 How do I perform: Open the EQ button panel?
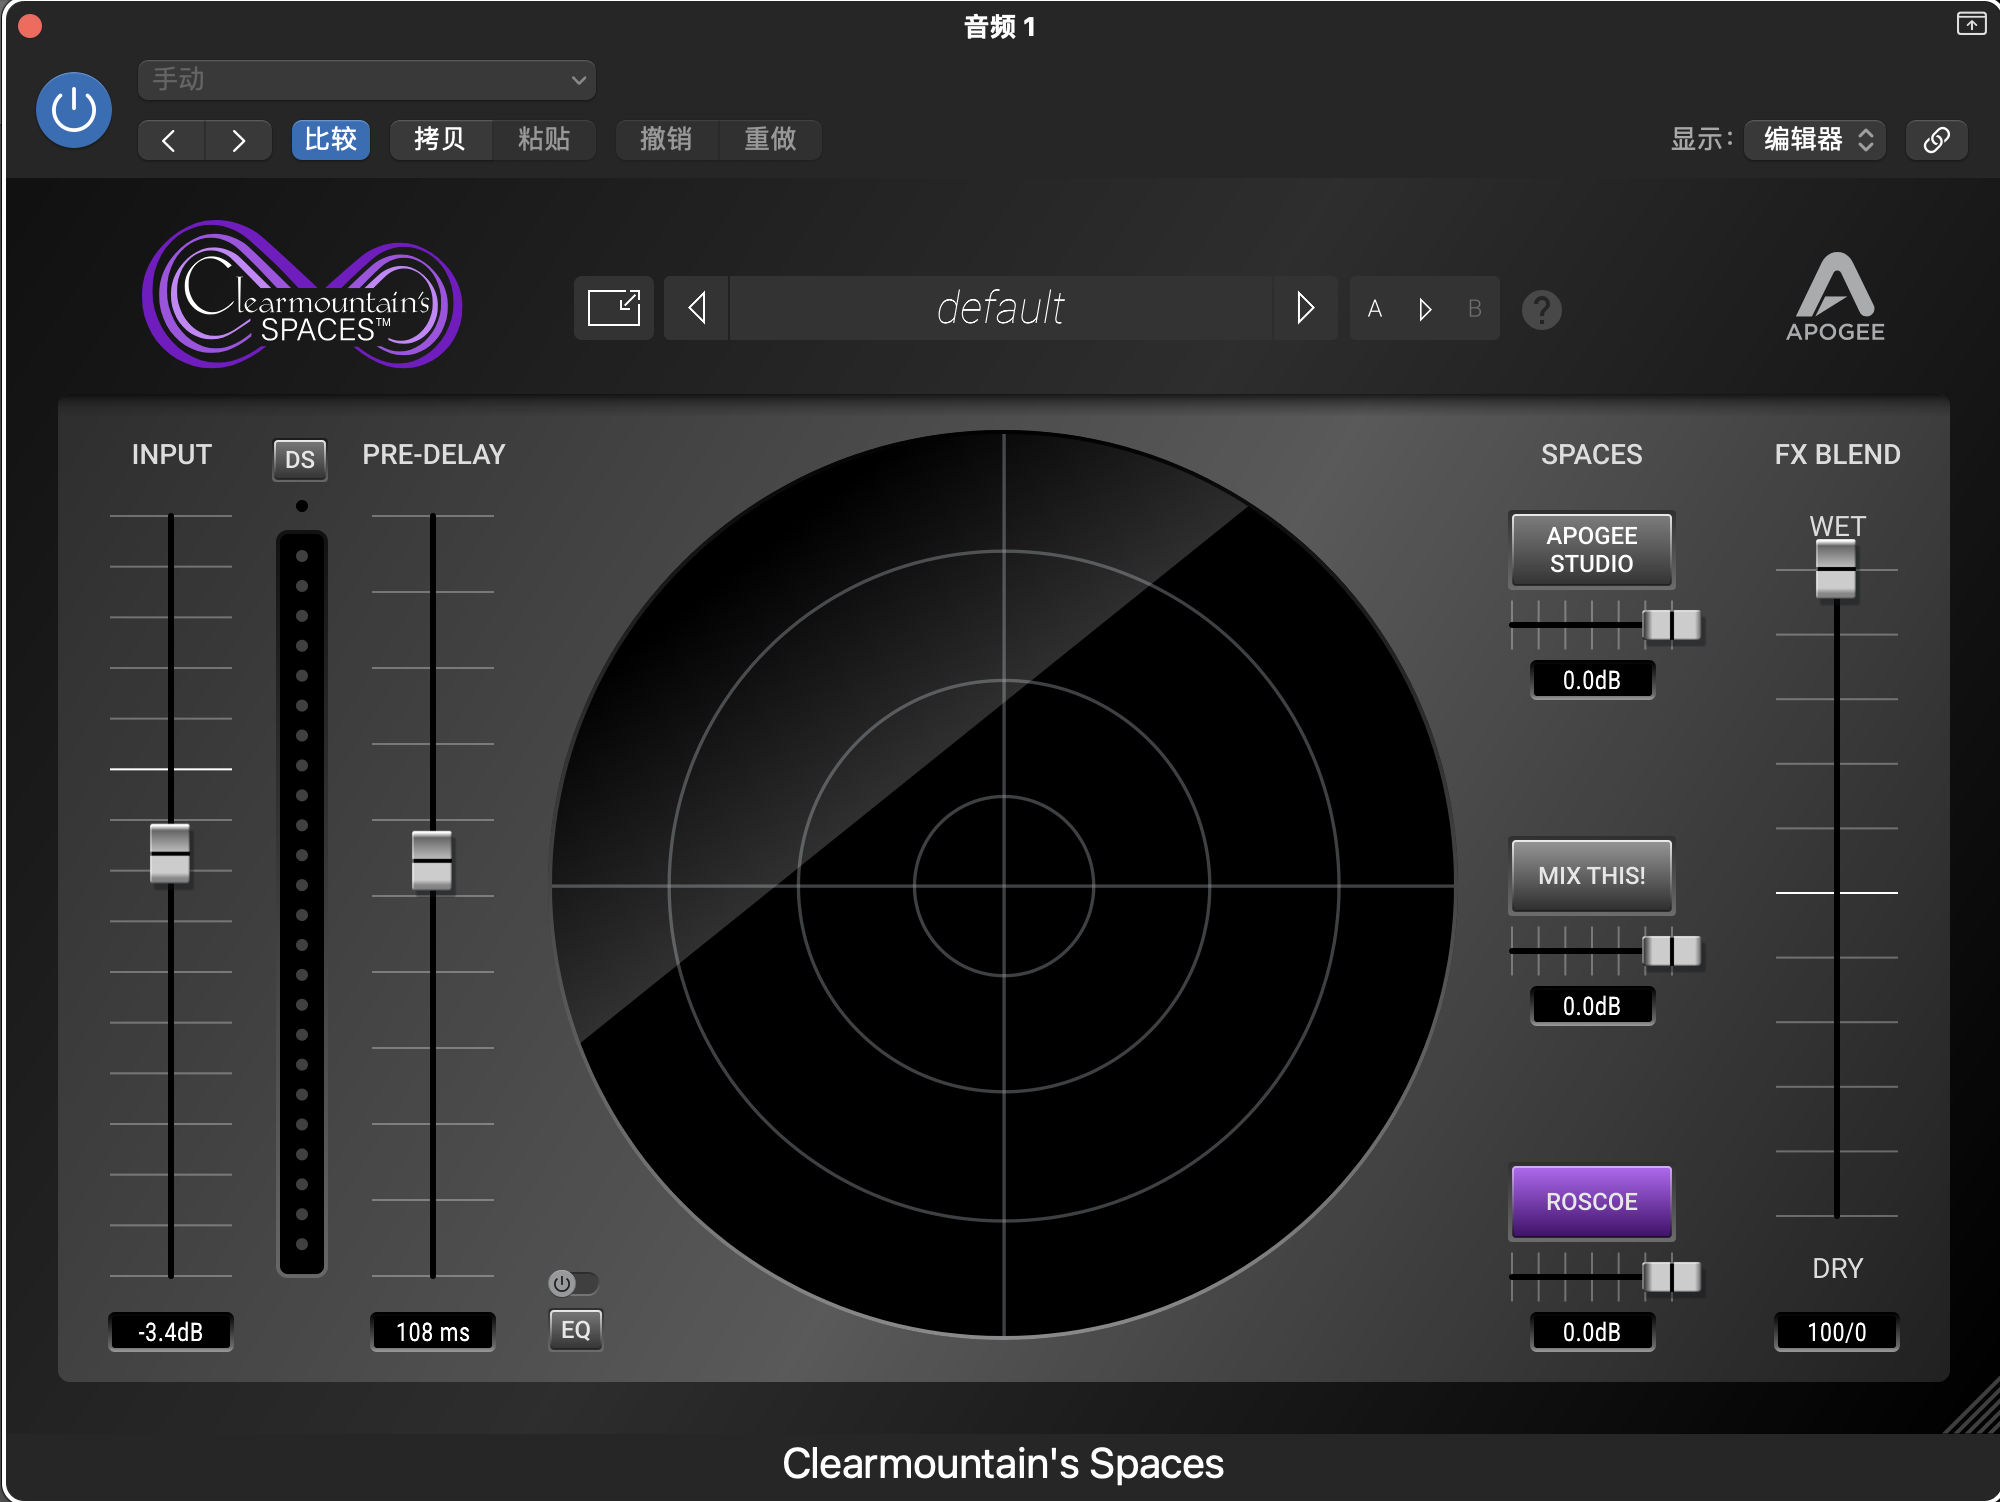(576, 1330)
